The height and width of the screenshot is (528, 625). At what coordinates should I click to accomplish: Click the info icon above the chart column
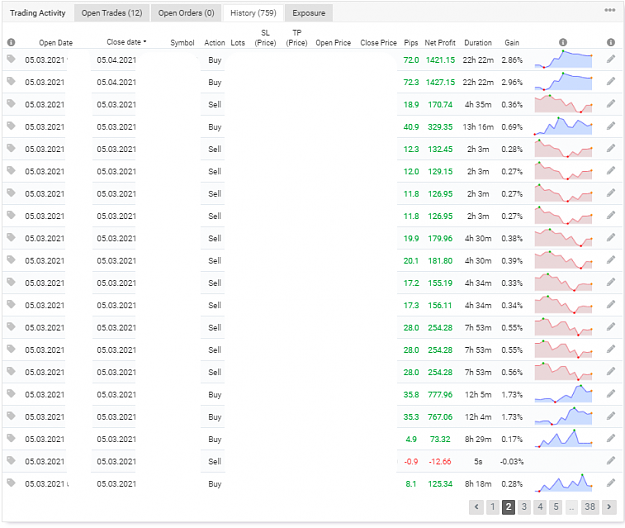[x=563, y=42]
